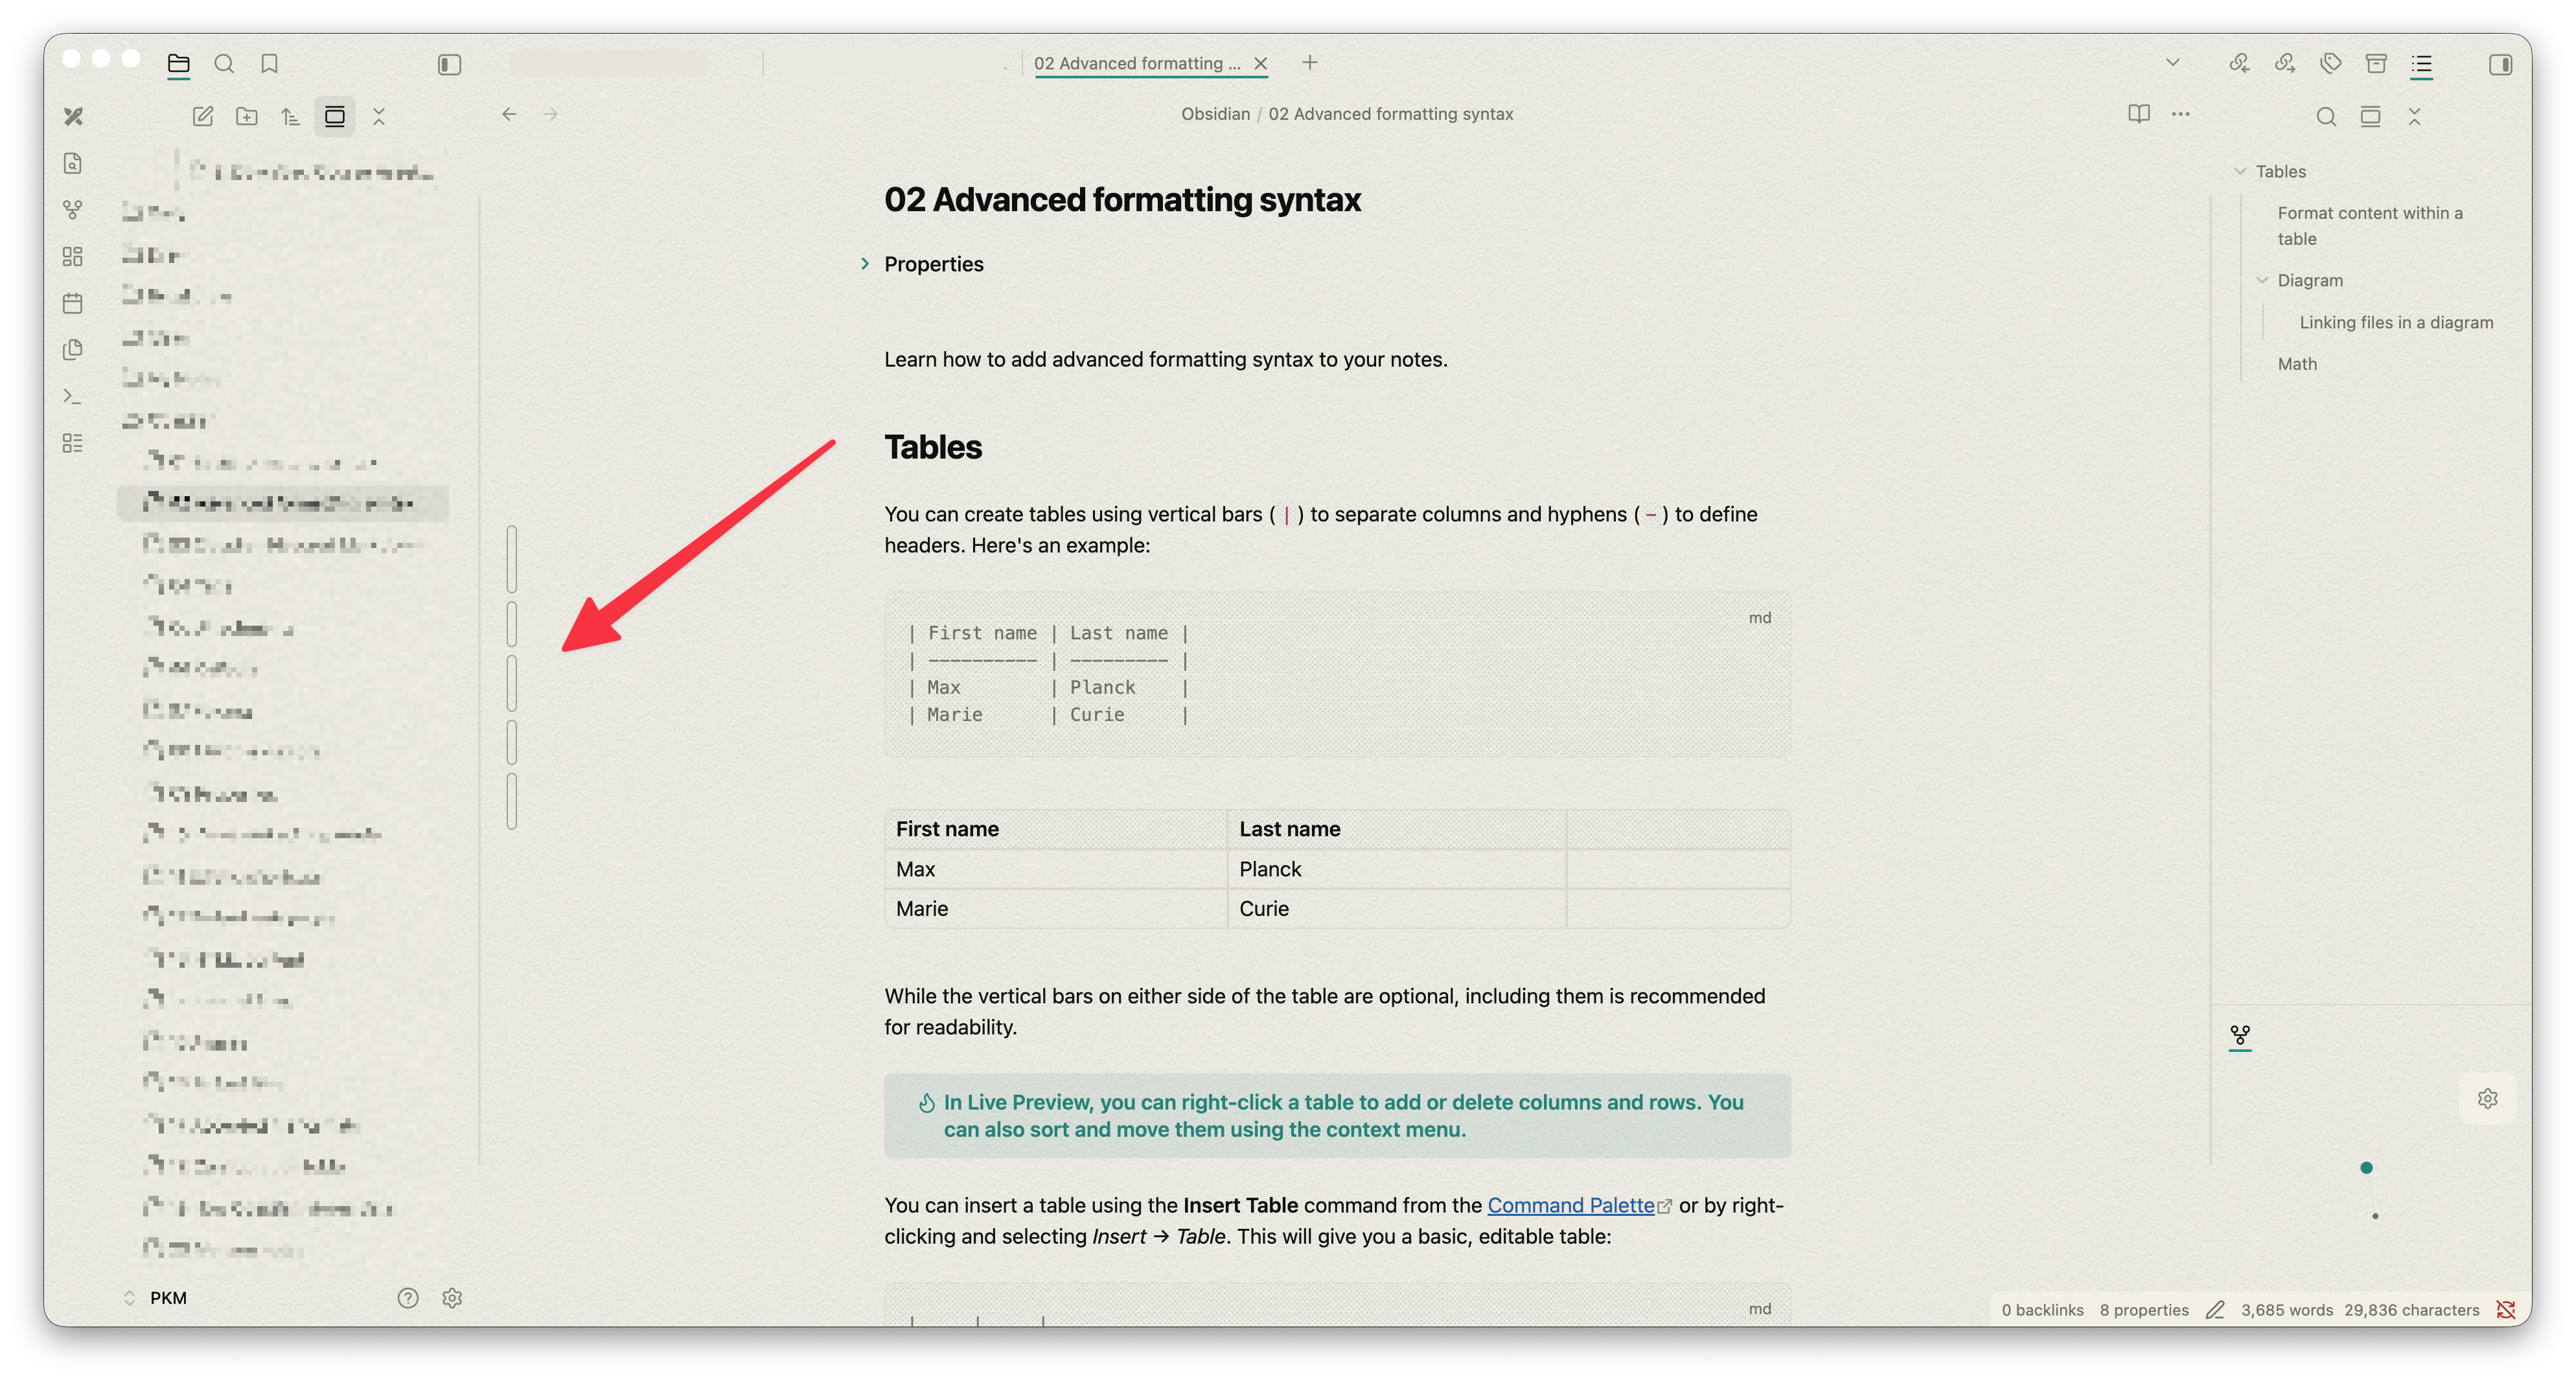Click the note title heading
This screenshot has width=2576, height=1381.
click(x=1122, y=200)
